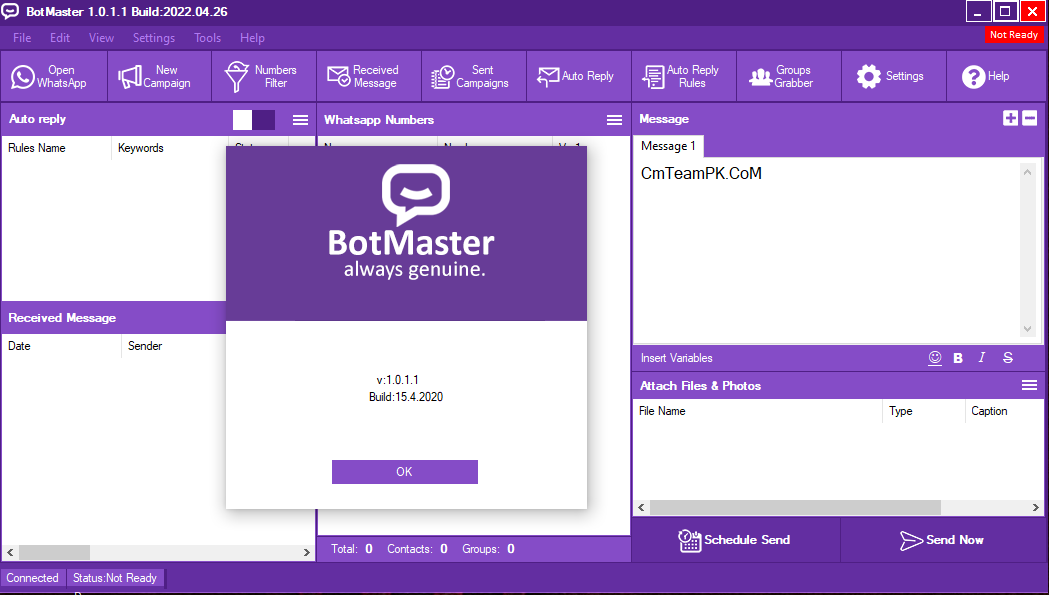Open the View menu
Viewport: 1049px width, 595px height.
pyautogui.click(x=101, y=38)
